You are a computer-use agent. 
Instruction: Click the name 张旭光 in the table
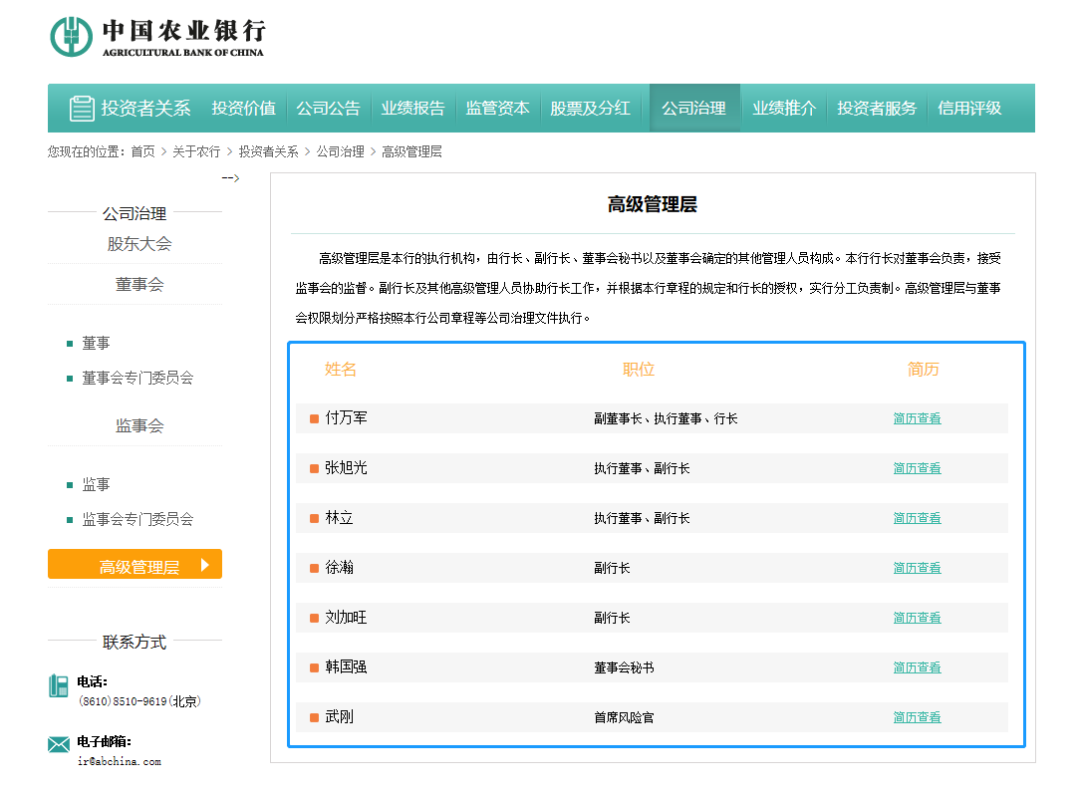[x=346, y=468]
